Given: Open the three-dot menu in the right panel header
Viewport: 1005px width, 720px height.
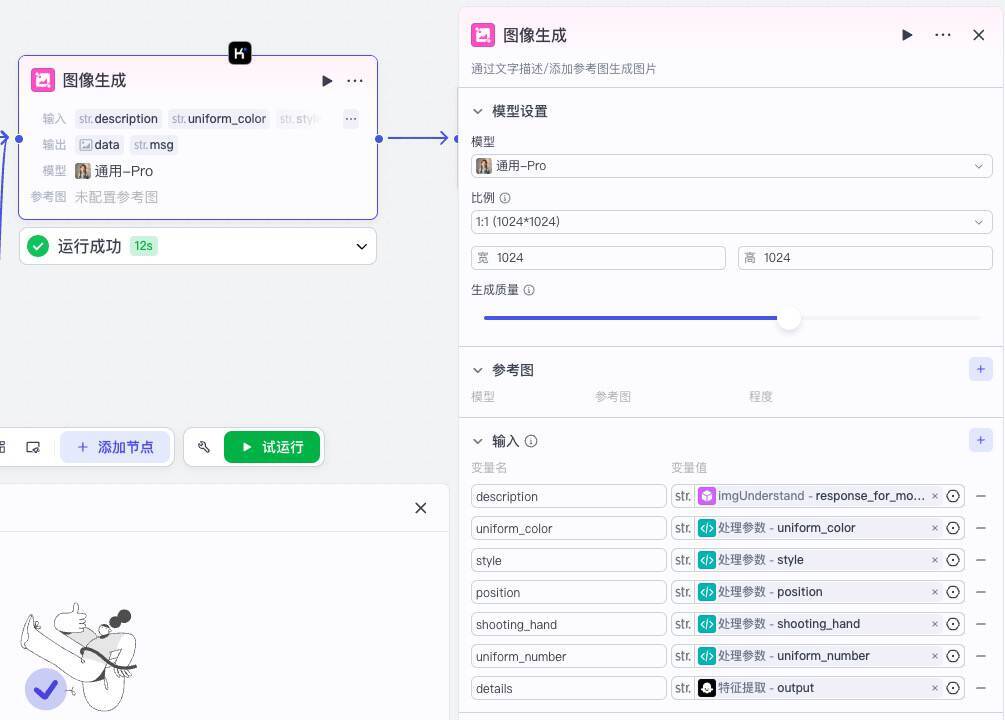Looking at the screenshot, I should click(x=943, y=35).
